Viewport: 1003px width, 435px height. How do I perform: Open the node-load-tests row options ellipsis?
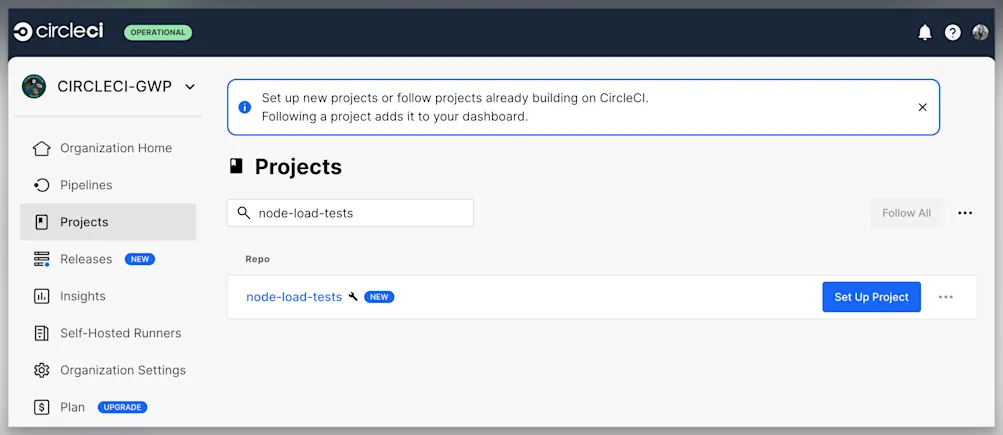pos(946,297)
